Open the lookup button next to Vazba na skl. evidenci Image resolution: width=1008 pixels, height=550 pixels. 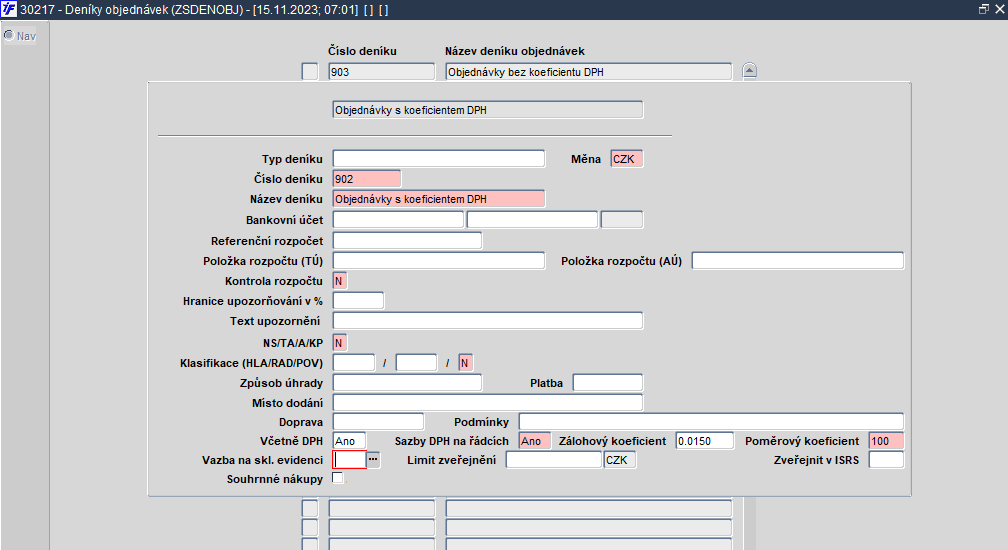coord(373,459)
